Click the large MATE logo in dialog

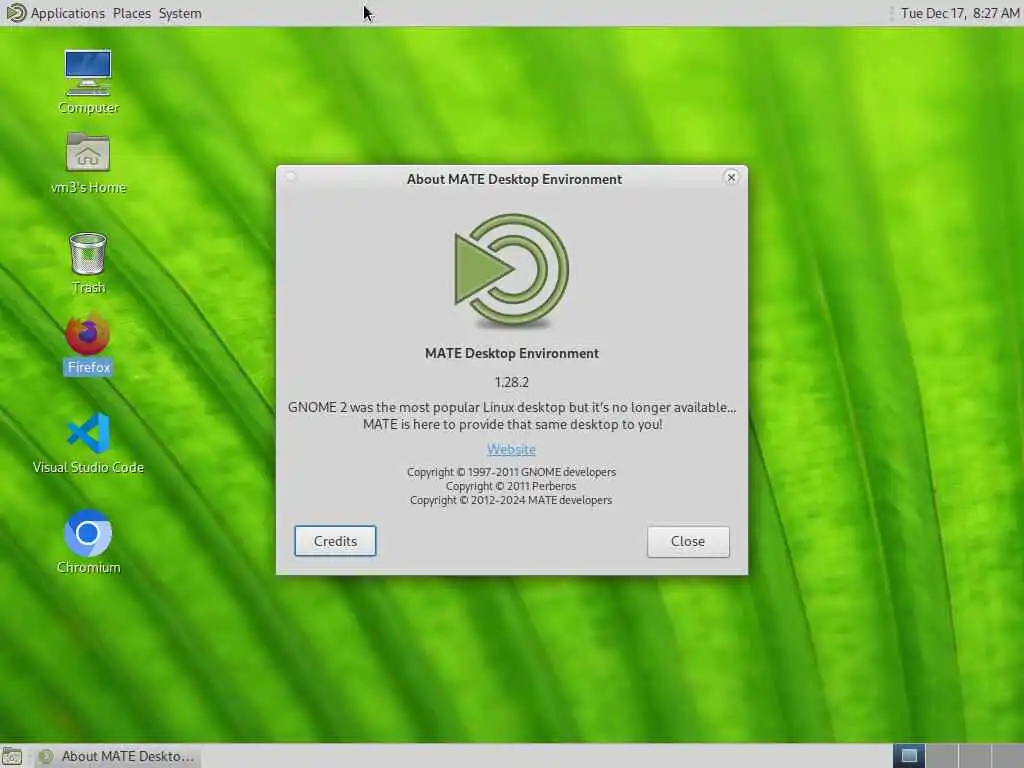pyautogui.click(x=511, y=270)
